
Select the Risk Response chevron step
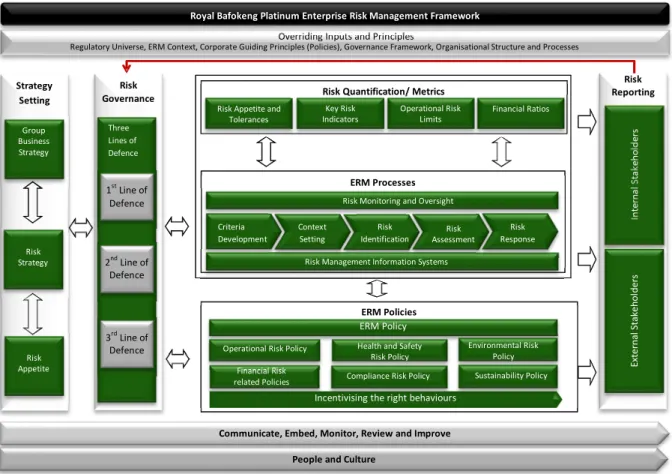click(x=519, y=233)
